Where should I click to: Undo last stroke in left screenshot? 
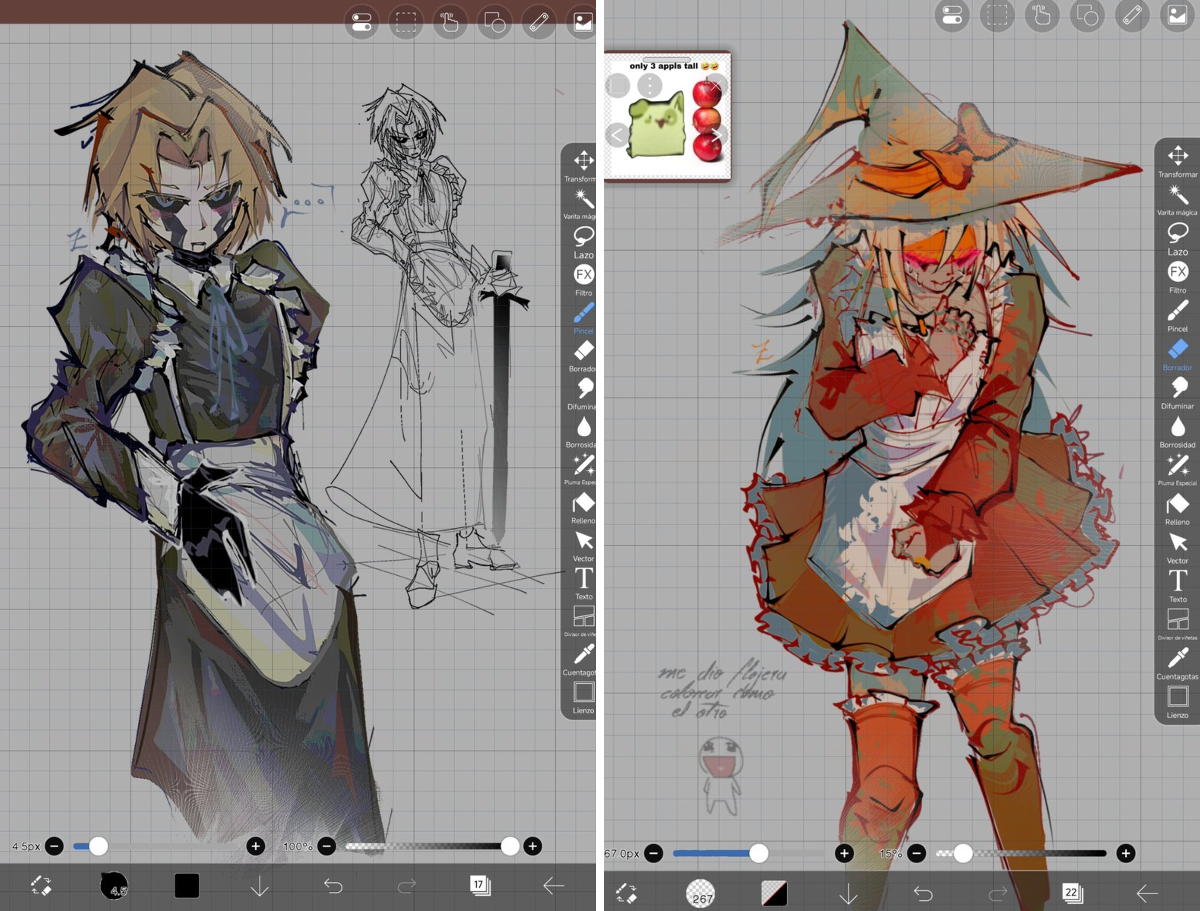333,885
